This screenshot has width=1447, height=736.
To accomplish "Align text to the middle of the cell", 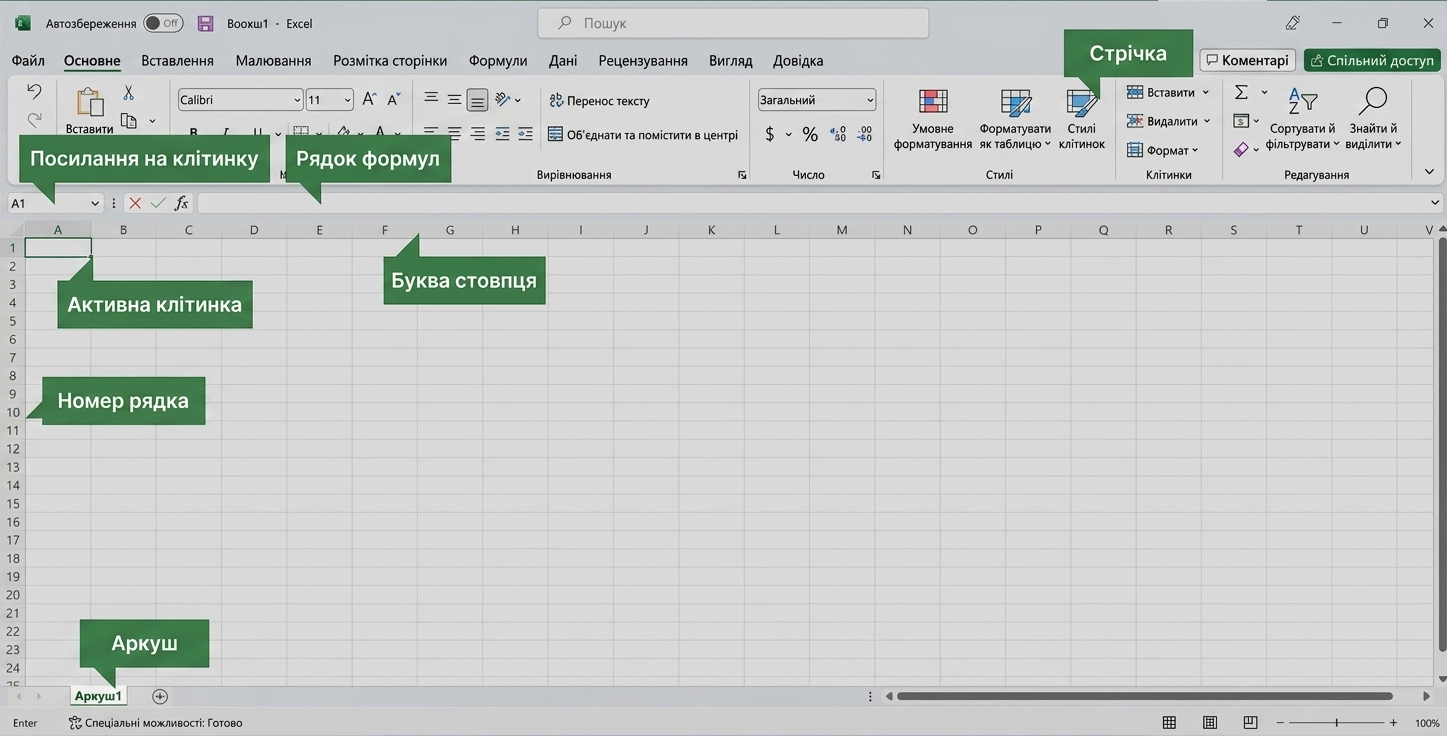I will [x=454, y=99].
